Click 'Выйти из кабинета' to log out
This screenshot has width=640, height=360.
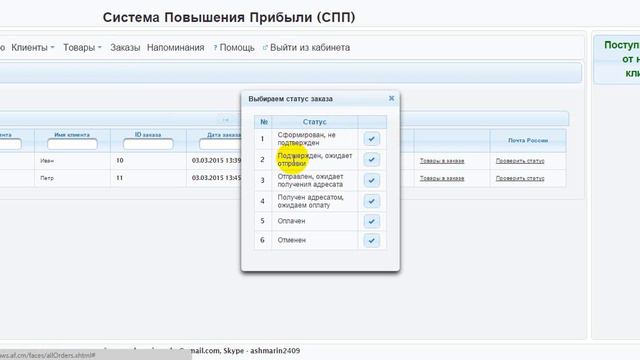coord(306,47)
